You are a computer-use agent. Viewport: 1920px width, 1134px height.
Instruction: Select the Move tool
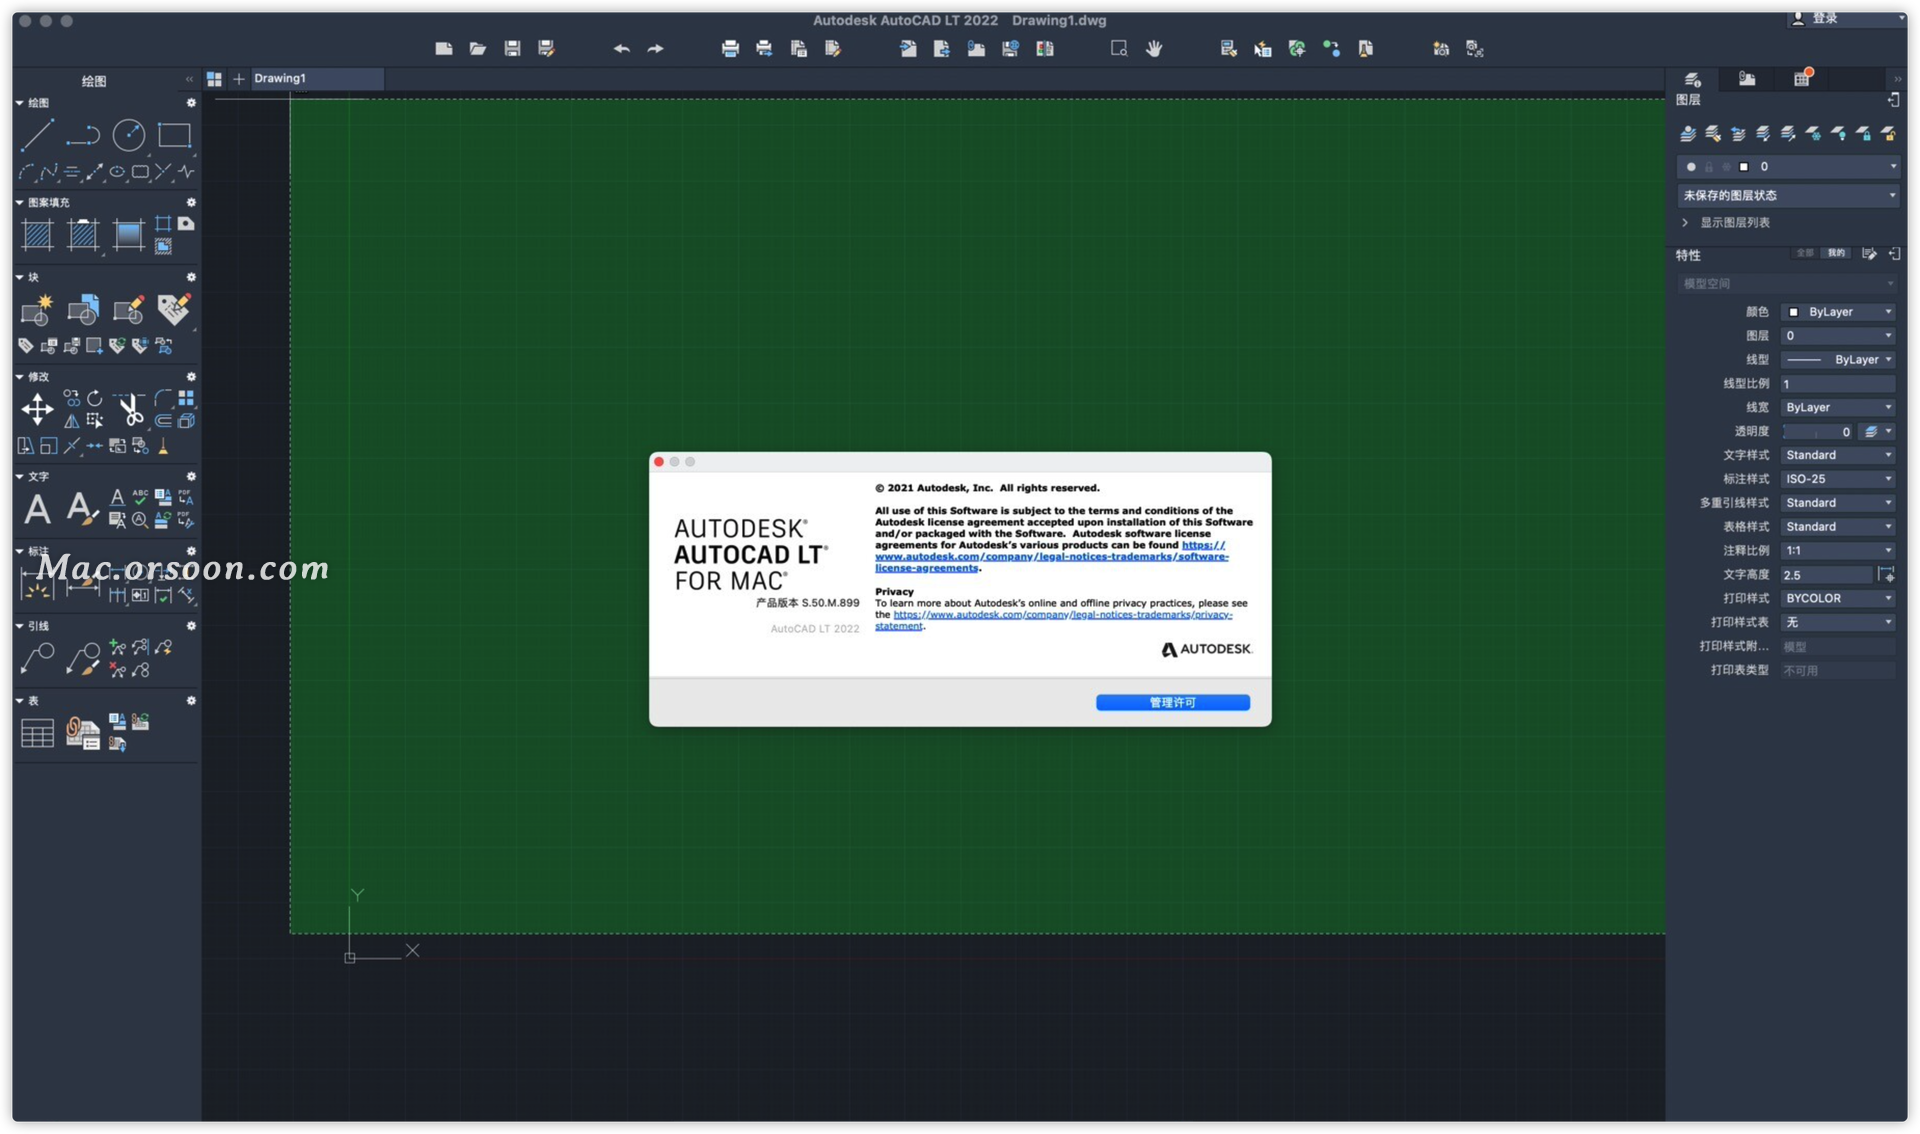(37, 409)
